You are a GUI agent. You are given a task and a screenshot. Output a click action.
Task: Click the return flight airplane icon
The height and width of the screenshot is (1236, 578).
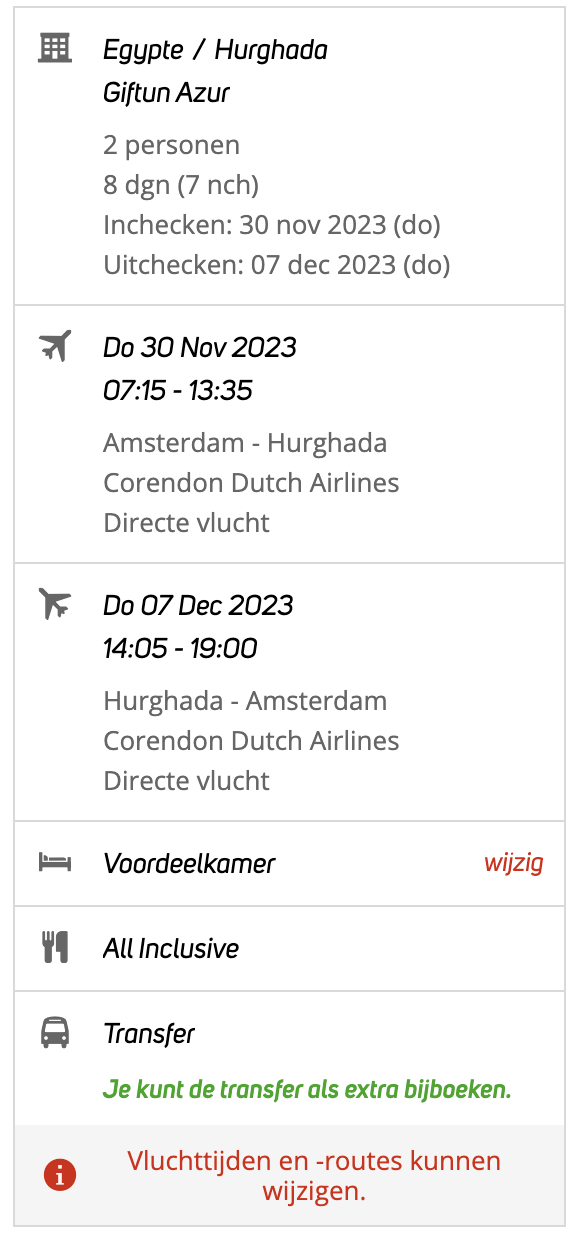[55, 604]
